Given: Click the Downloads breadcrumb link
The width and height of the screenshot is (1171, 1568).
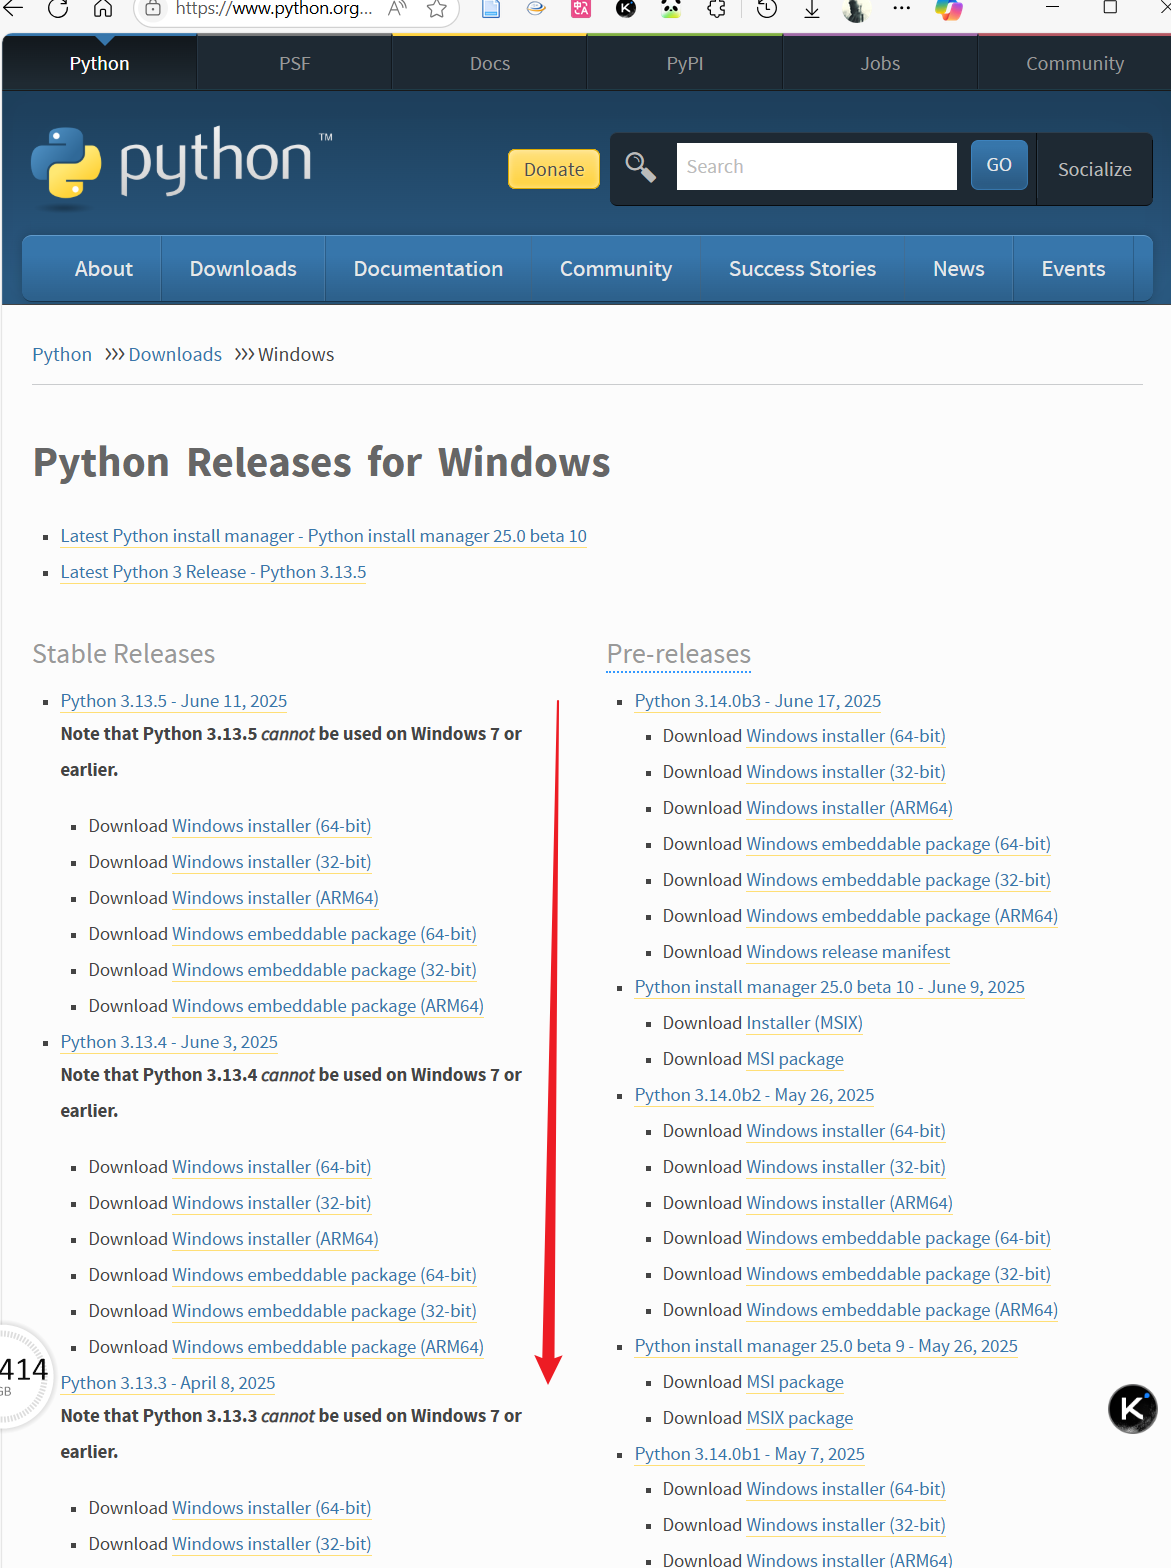Looking at the screenshot, I should pyautogui.click(x=175, y=355).
